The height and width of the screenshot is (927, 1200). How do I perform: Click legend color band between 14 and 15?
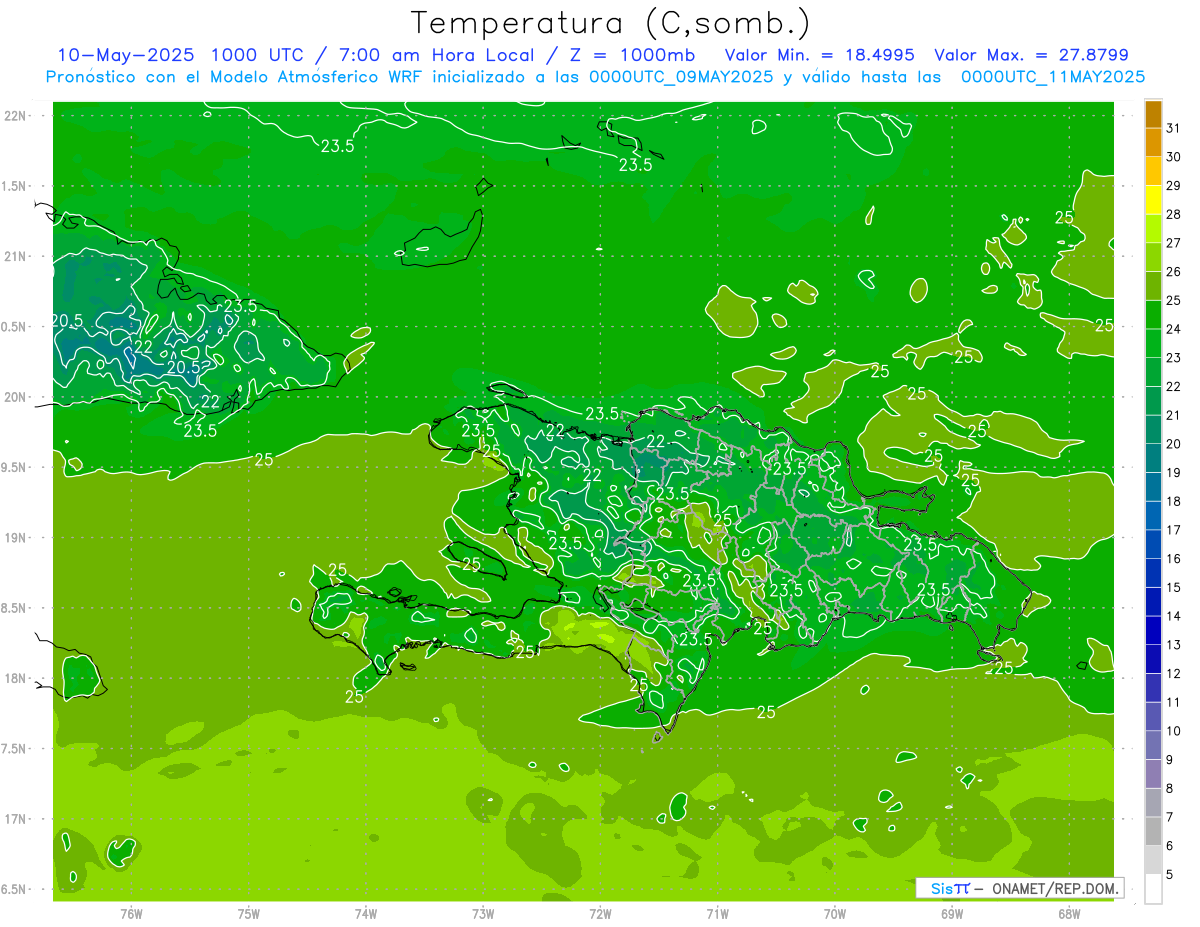(1153, 602)
